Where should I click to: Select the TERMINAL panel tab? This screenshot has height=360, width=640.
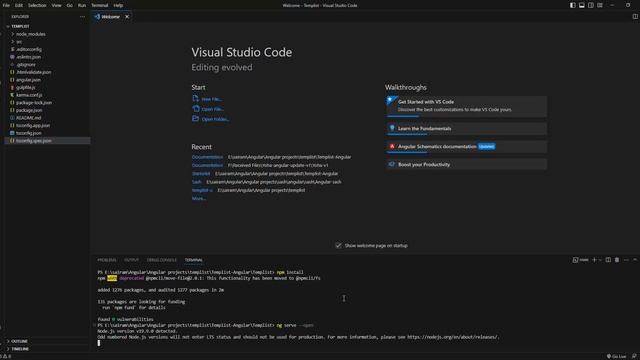click(193, 260)
